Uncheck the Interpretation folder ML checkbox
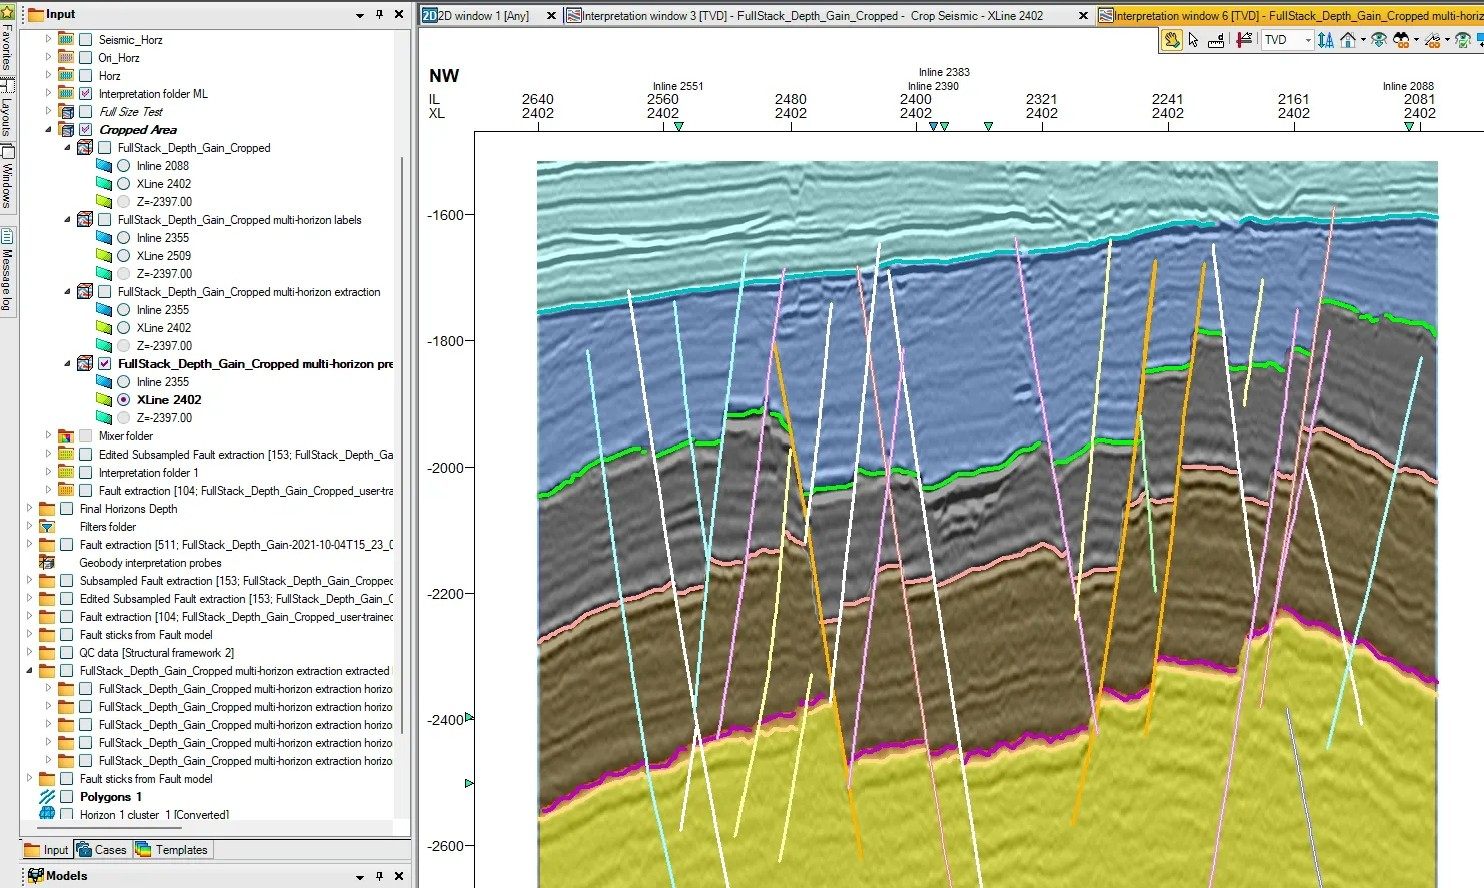Image resolution: width=1484 pixels, height=888 pixels. [x=85, y=94]
